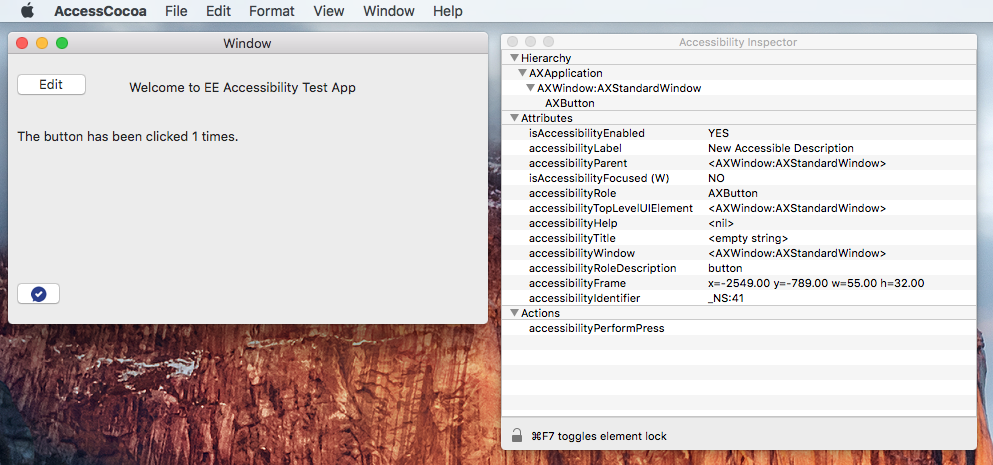Click the '<nil>' help value
Screen dimensions: 993x465
tap(721, 223)
